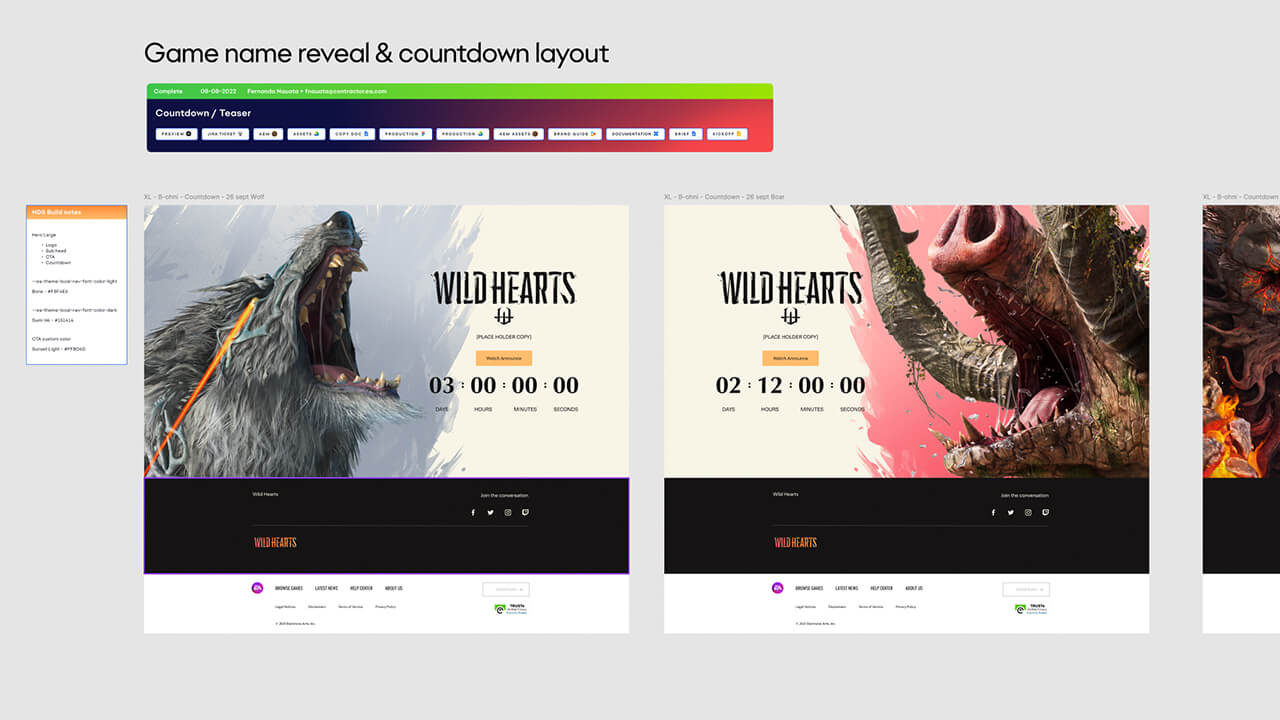The height and width of the screenshot is (720, 1280).
Task: Click Disclaimers link in Wolf footer
Action: pyautogui.click(x=317, y=607)
